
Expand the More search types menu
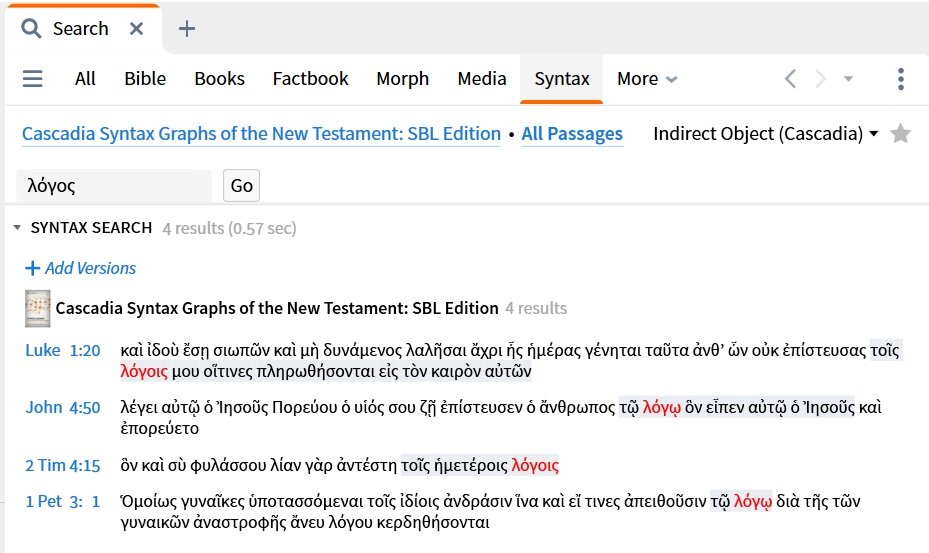tap(647, 79)
